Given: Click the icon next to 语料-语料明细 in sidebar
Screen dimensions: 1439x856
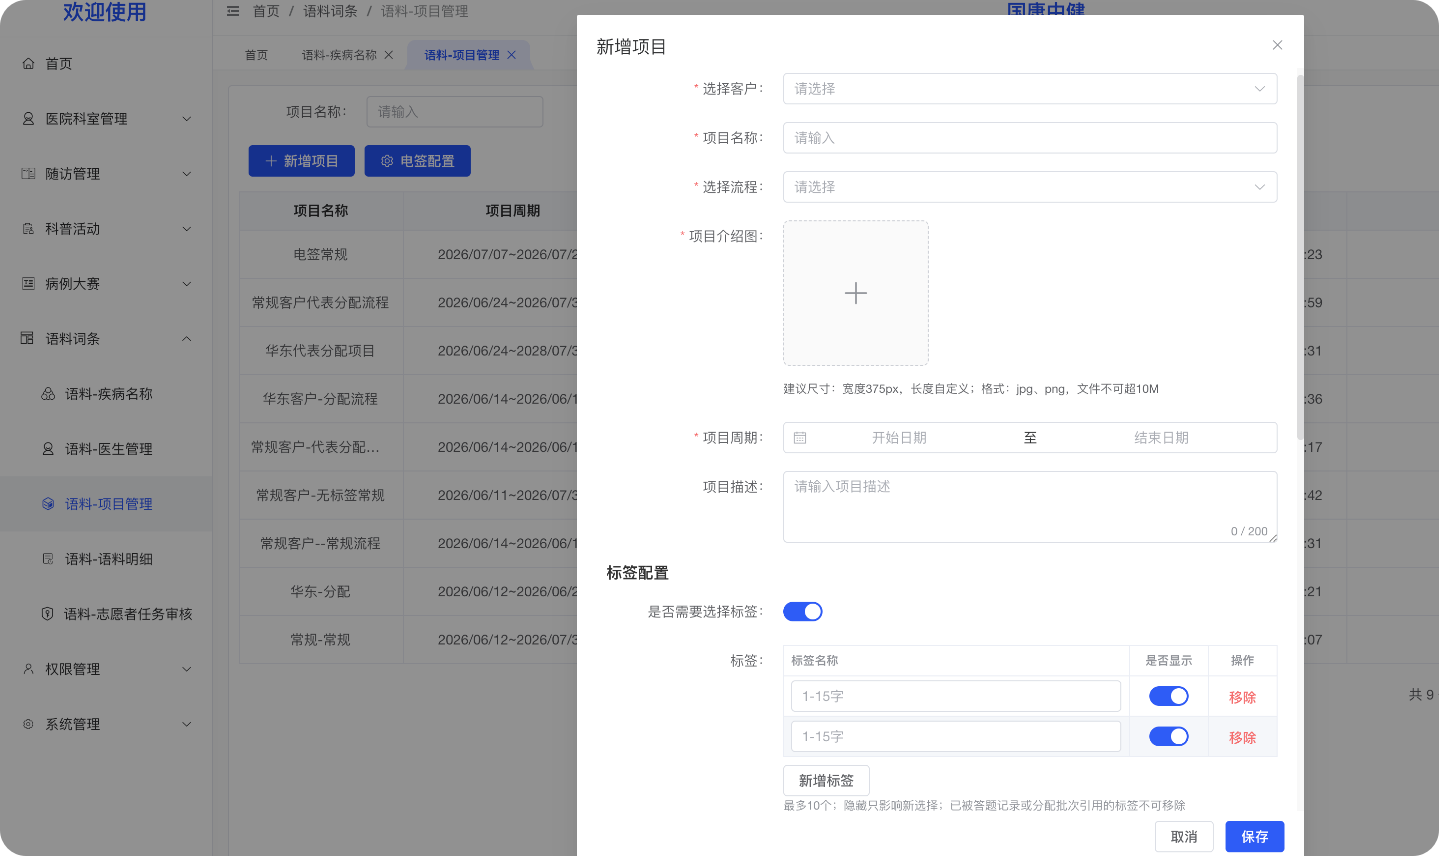Looking at the screenshot, I should coord(48,558).
